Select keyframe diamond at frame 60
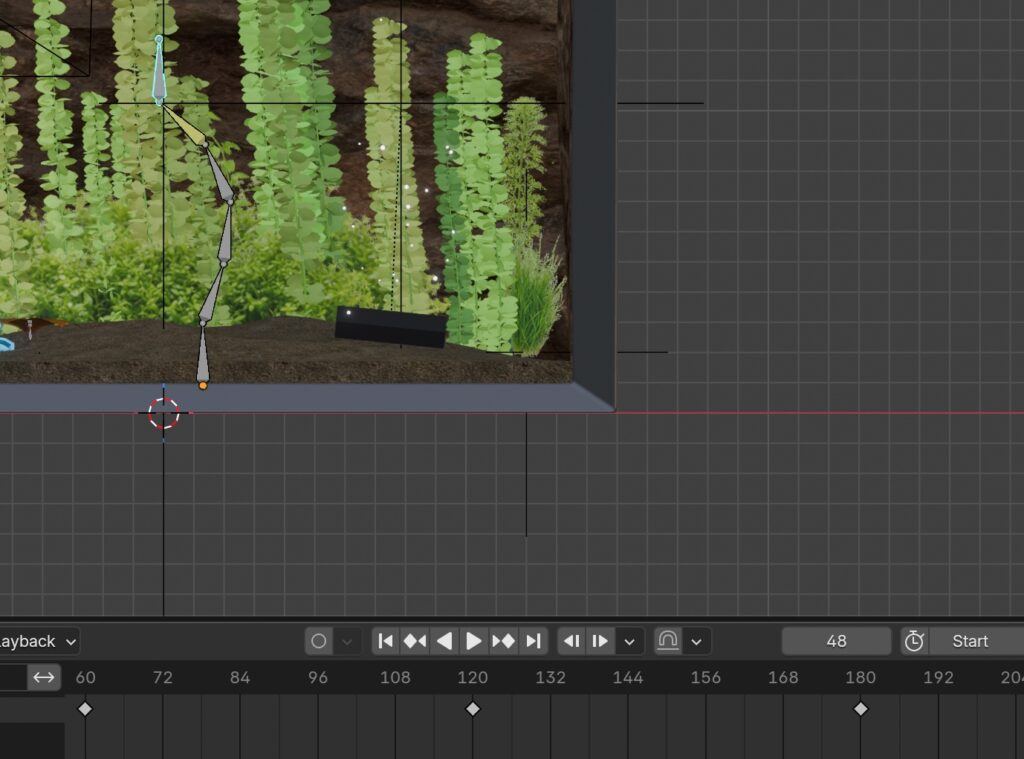 coord(85,709)
